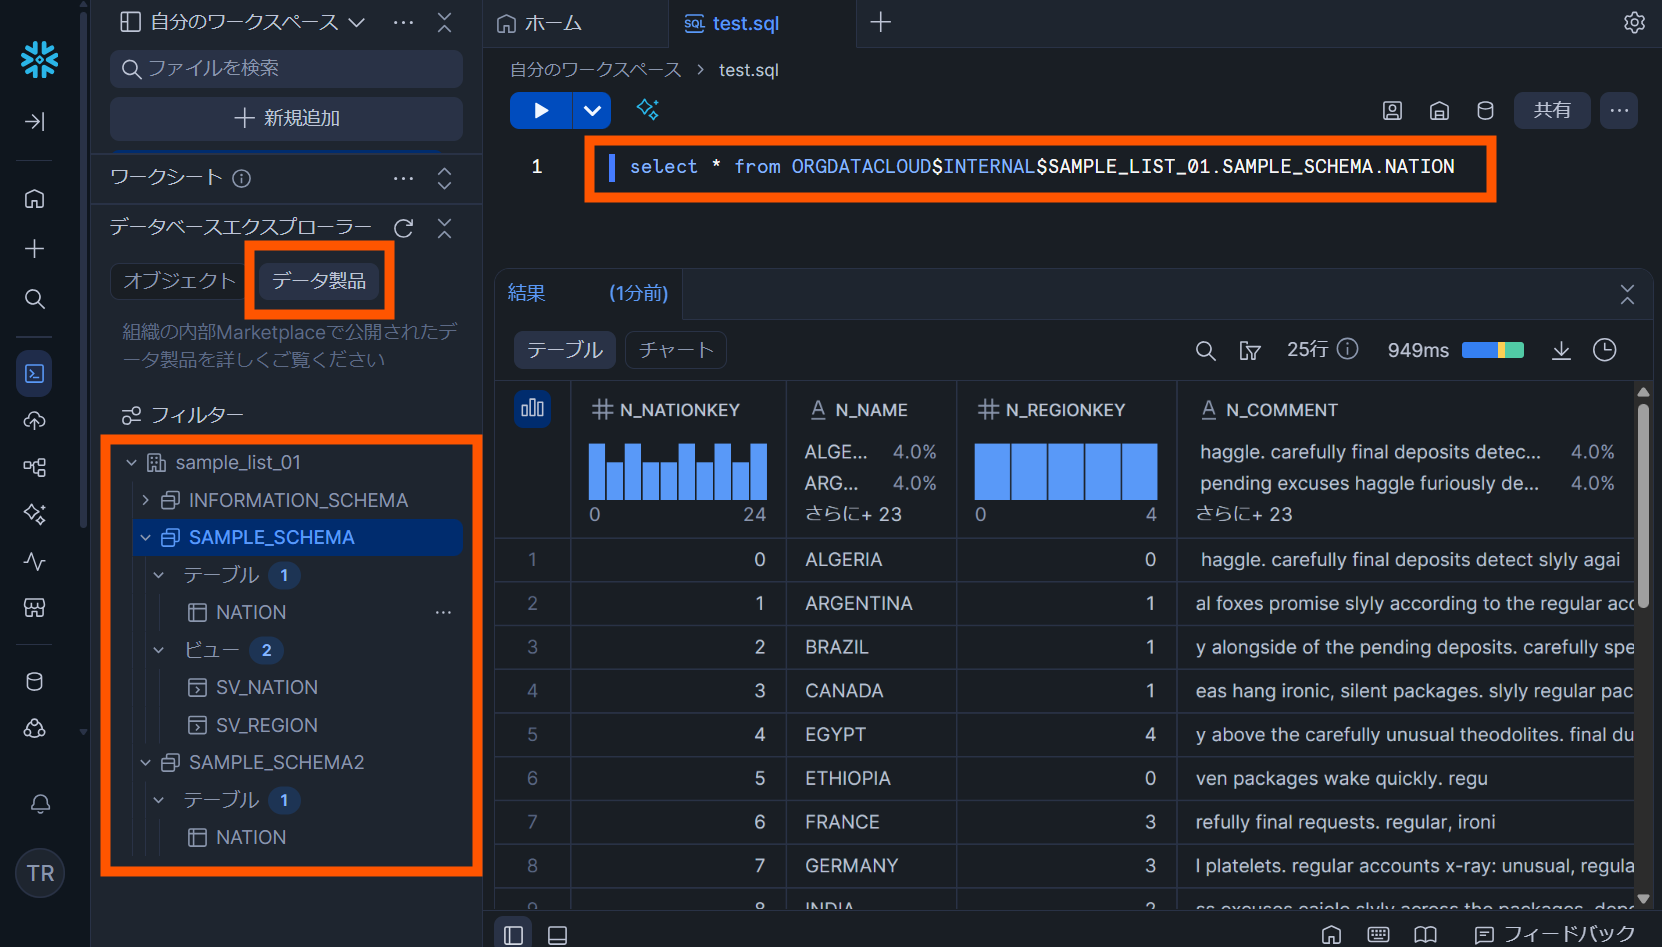Click the 共有 share button

pos(1551,110)
